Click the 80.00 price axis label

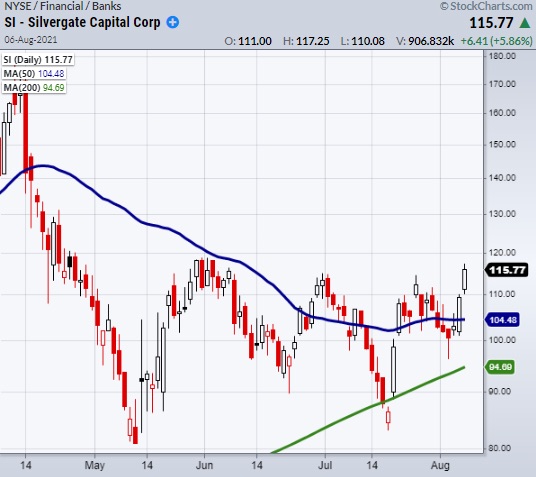500,448
